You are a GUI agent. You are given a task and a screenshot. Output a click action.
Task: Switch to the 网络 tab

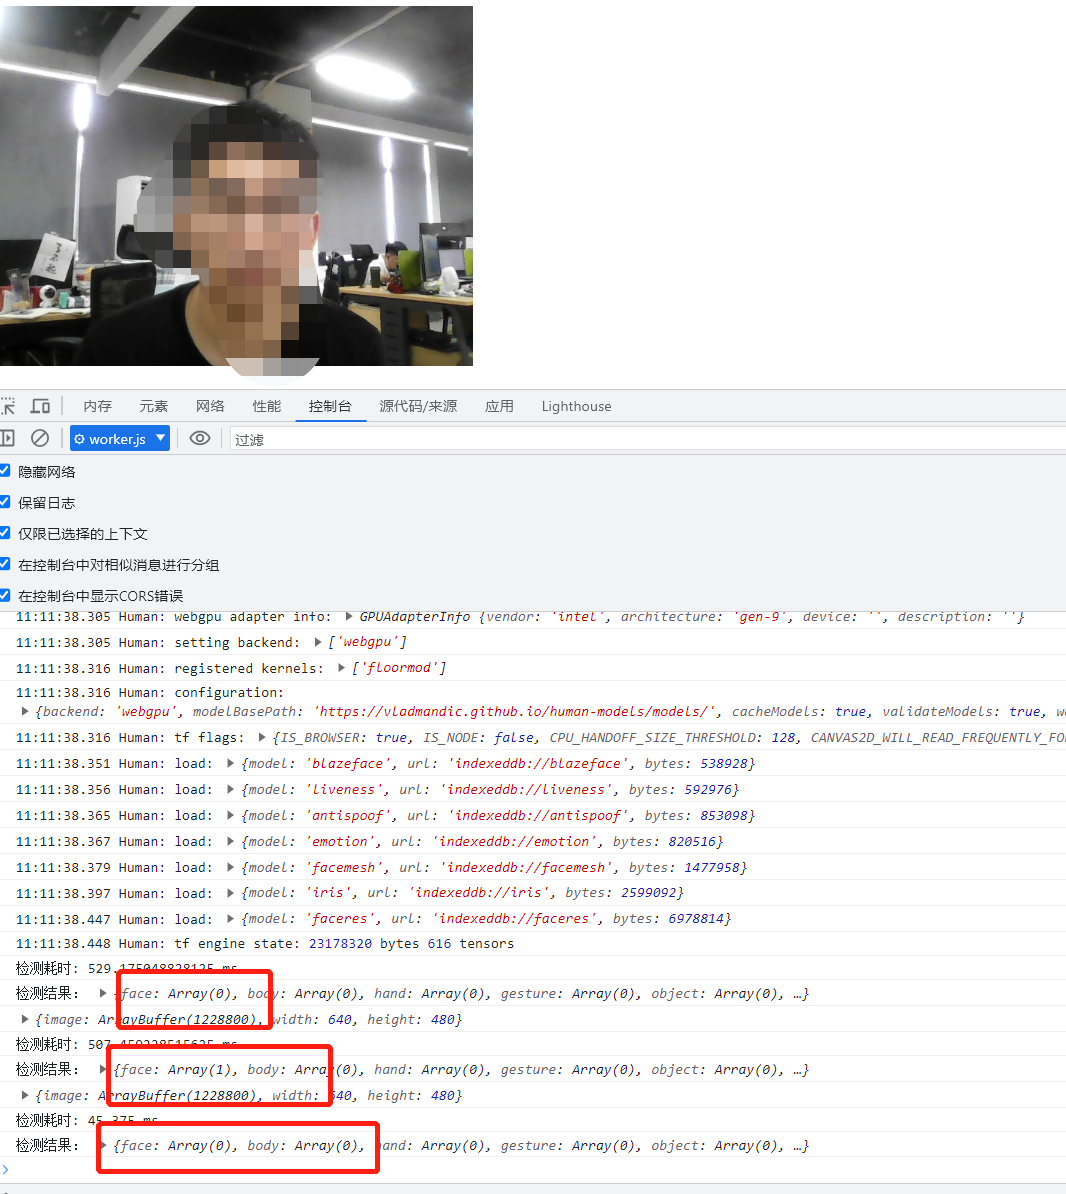point(210,406)
